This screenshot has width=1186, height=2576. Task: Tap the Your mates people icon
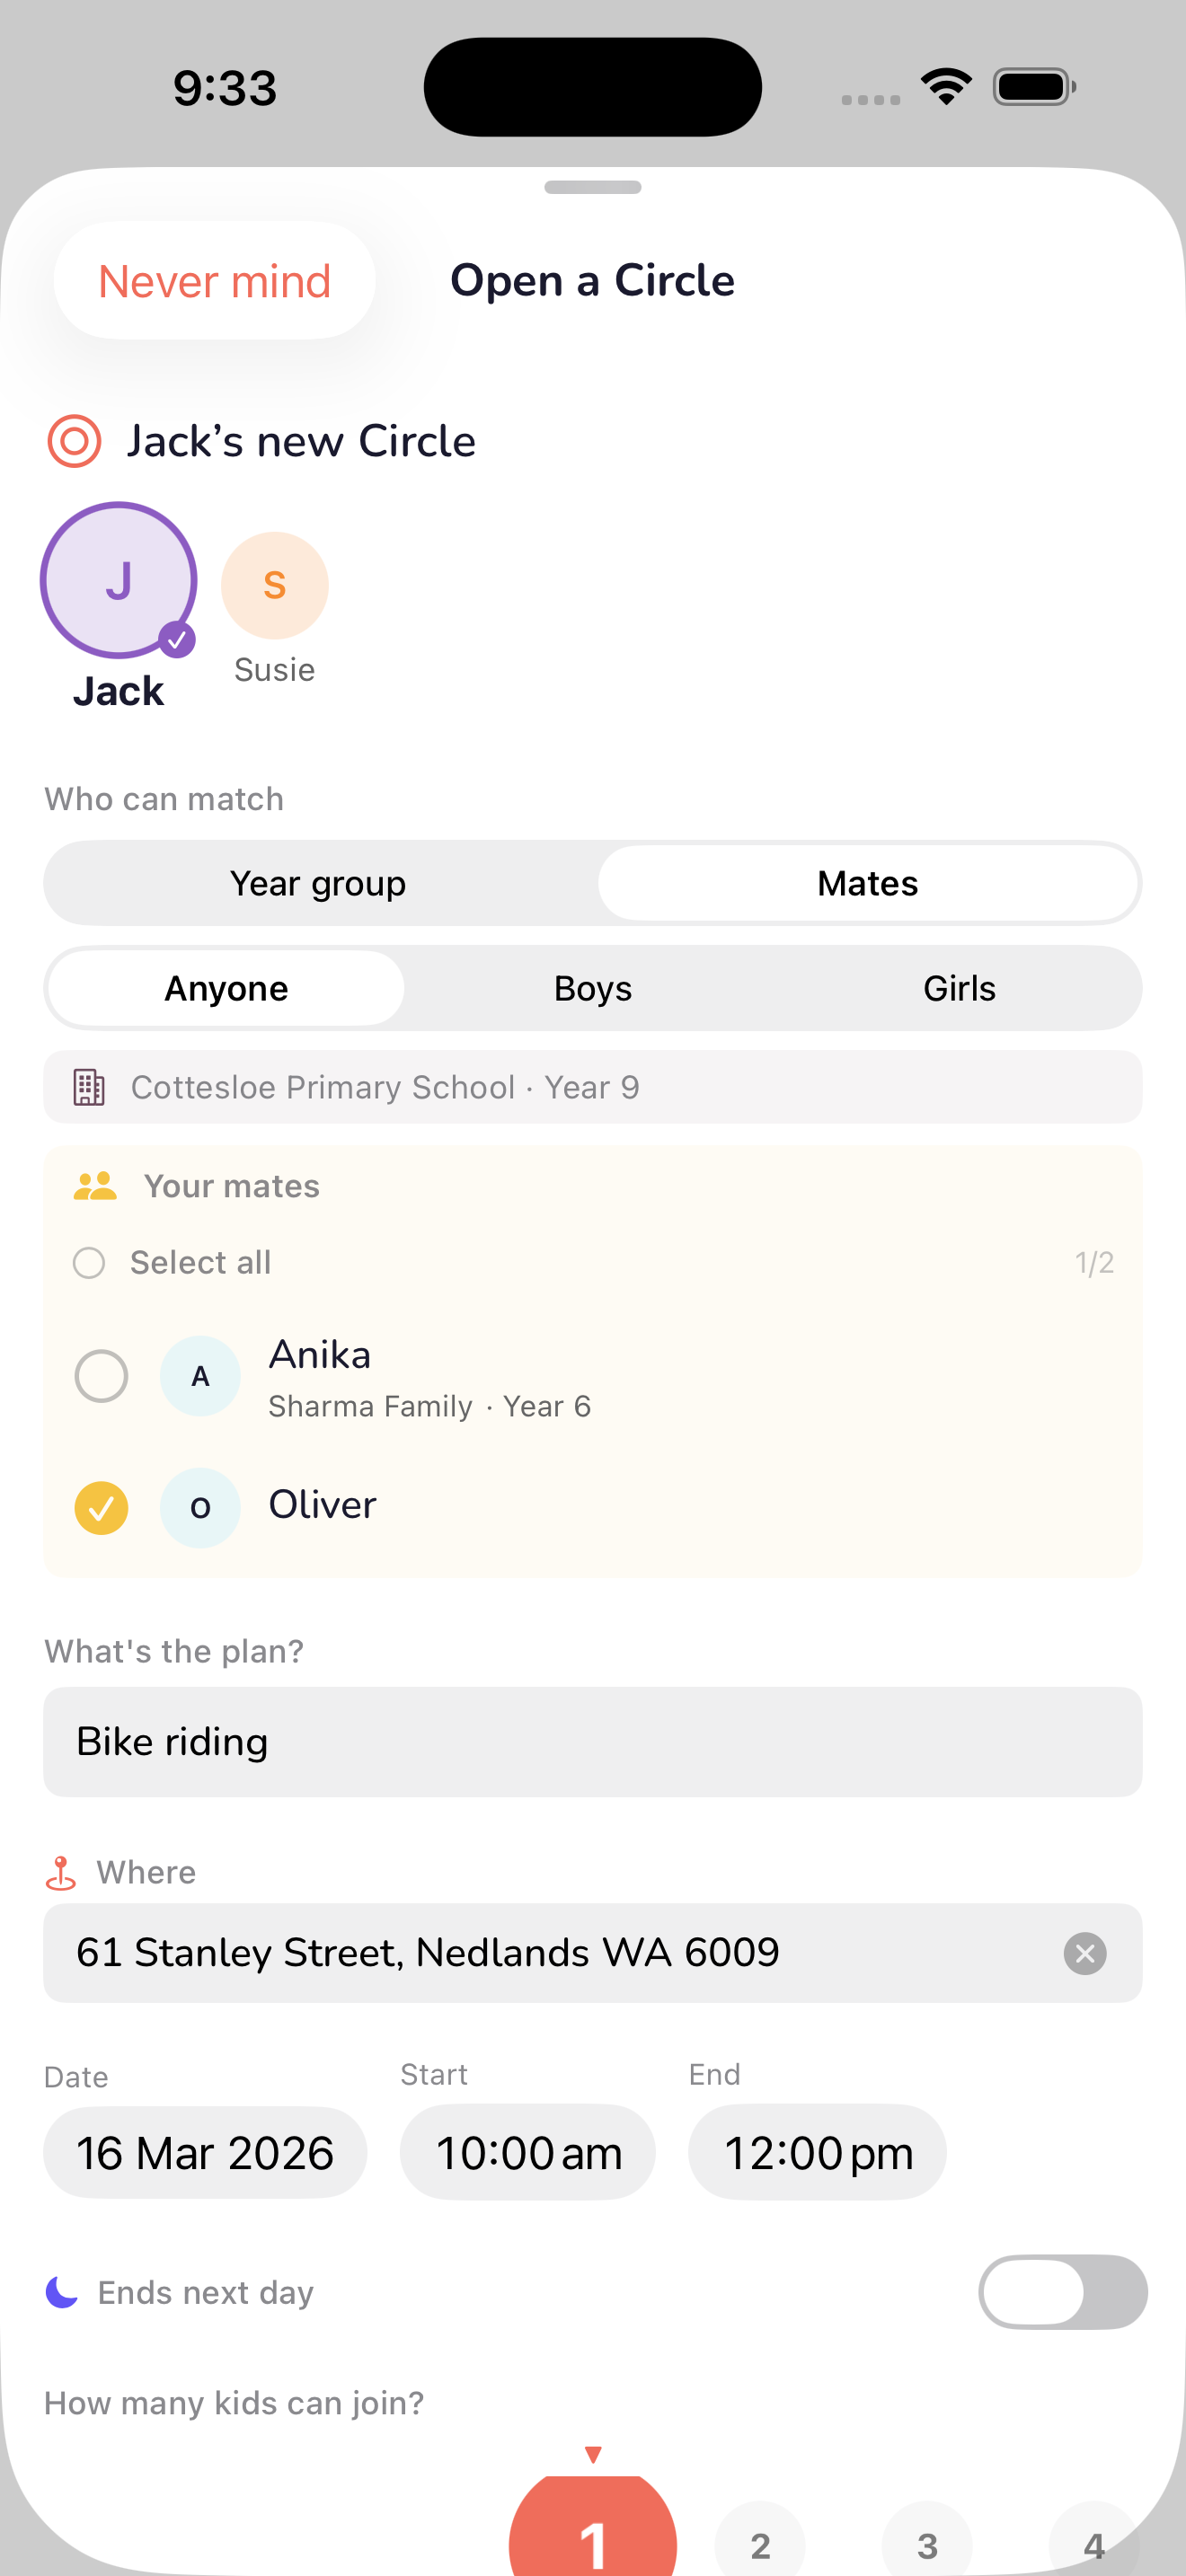[95, 1186]
